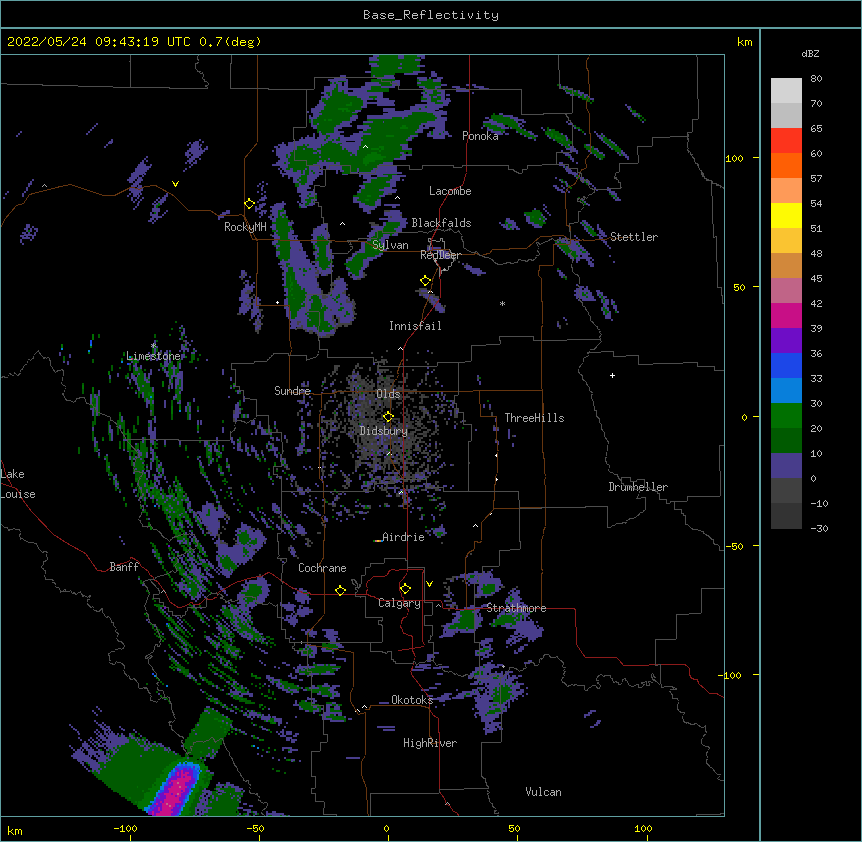Viewport: 862px width, 842px height.
Task: Click the -100 tick on the bottom axis
Action: click(x=126, y=828)
